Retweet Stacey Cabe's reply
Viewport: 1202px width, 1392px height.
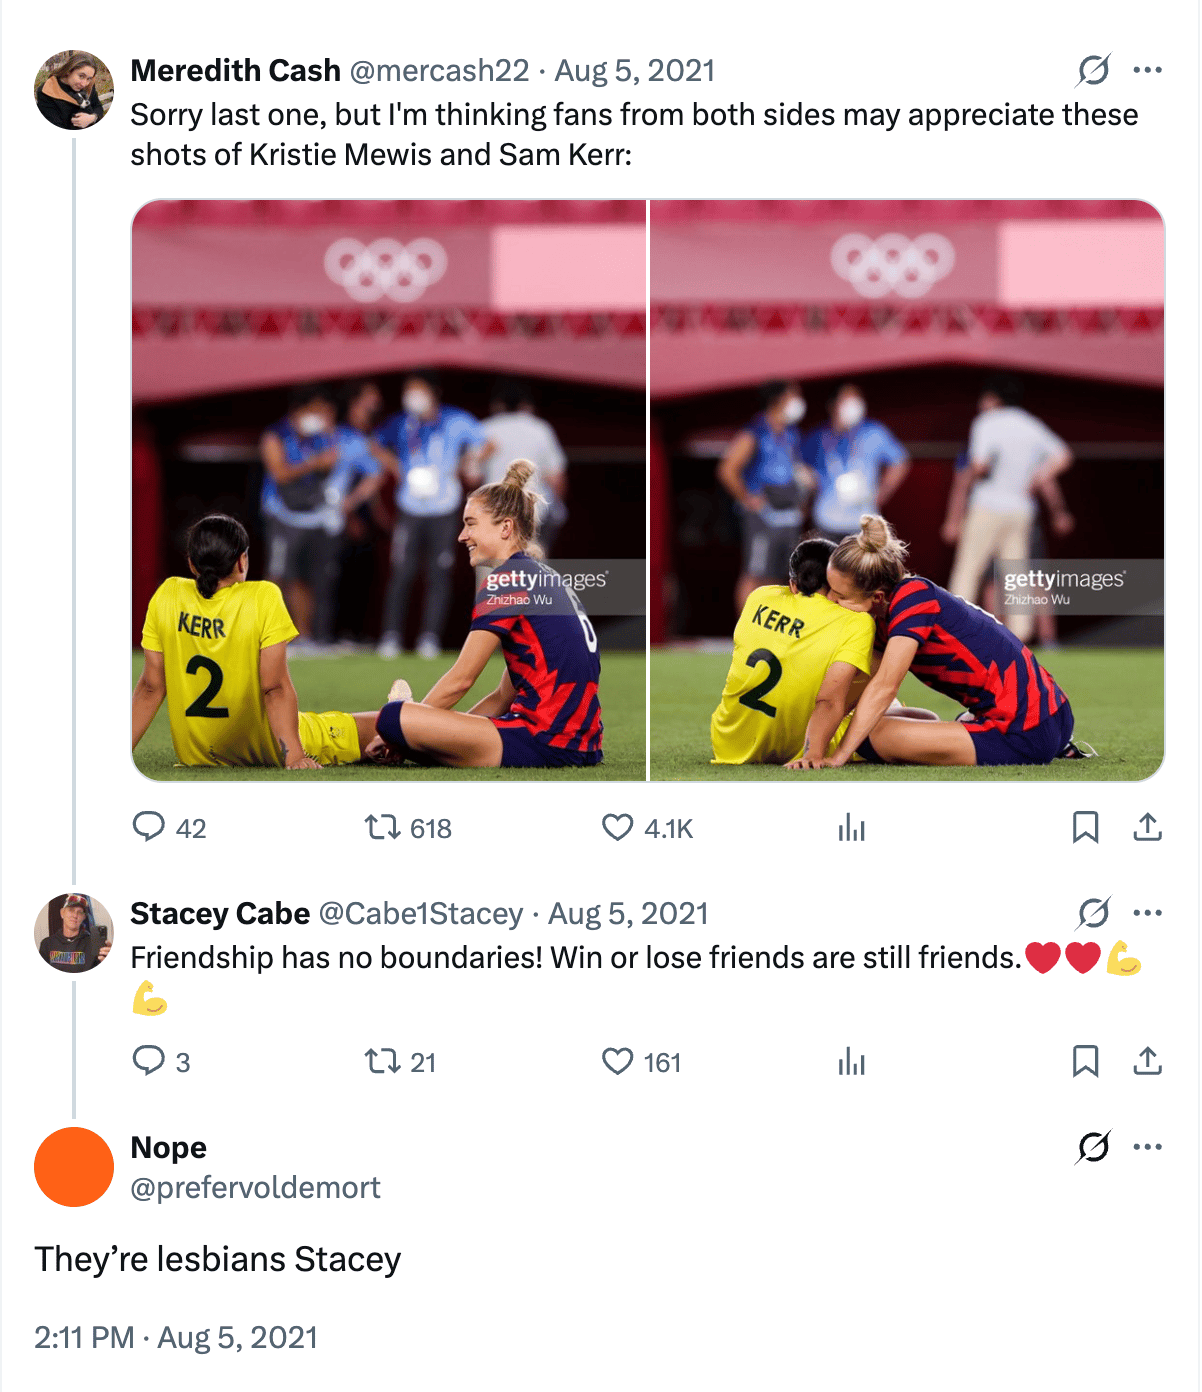click(382, 1061)
